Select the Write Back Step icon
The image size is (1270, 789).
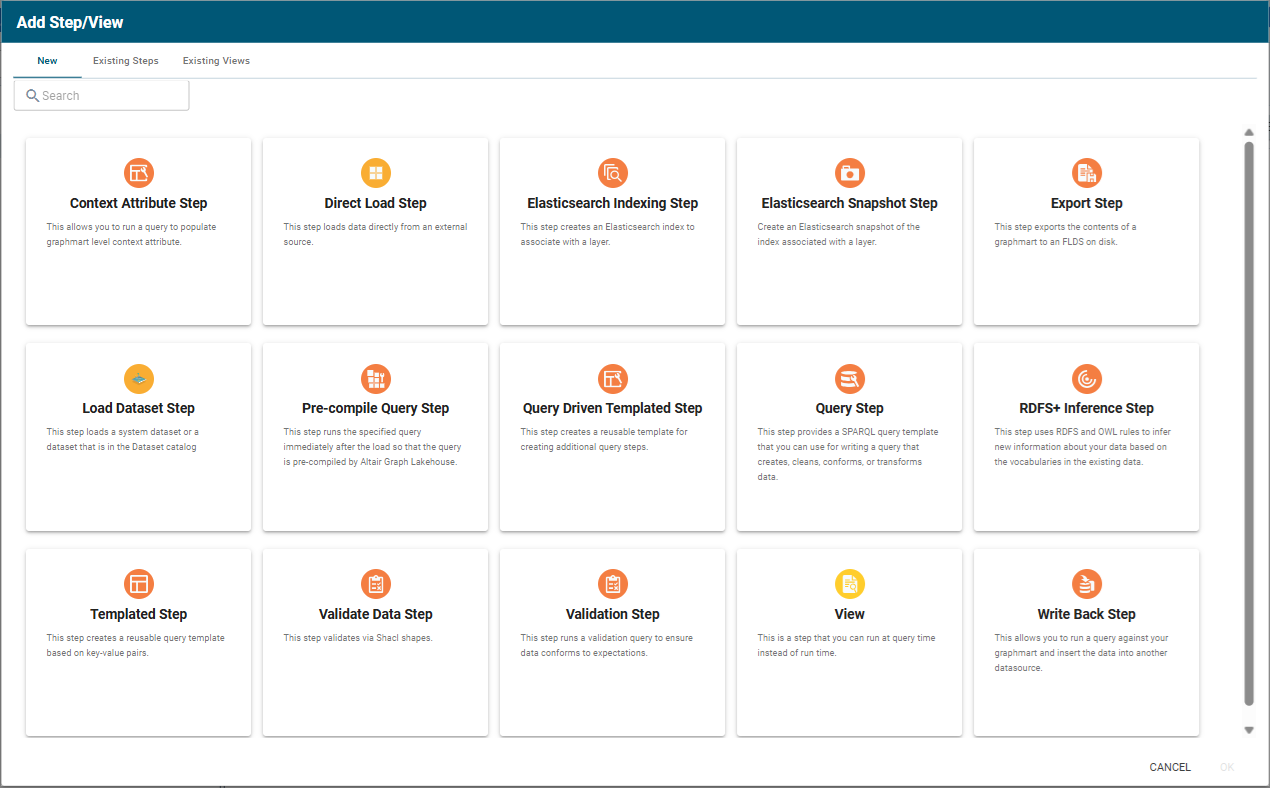(1086, 584)
